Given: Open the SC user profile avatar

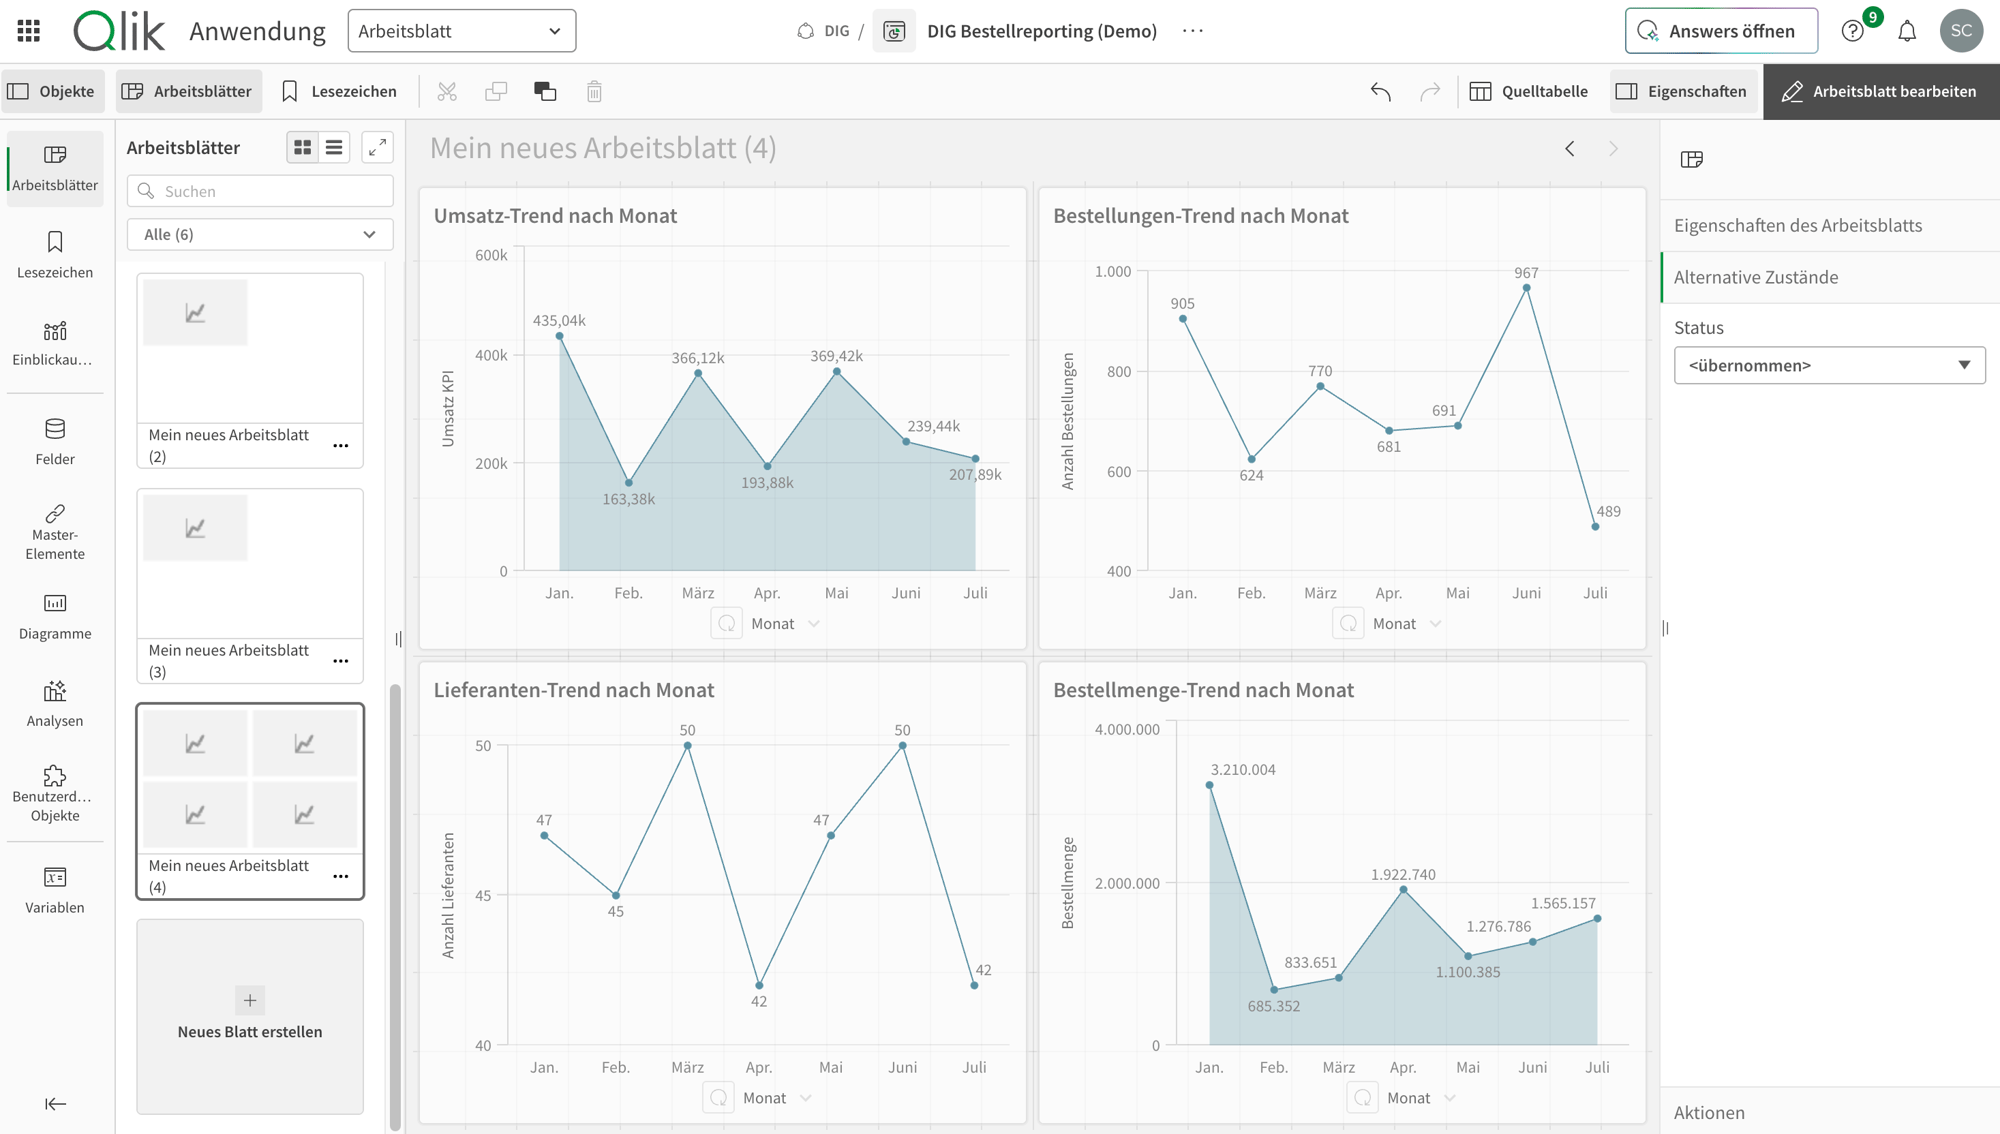Looking at the screenshot, I should click(x=1961, y=31).
